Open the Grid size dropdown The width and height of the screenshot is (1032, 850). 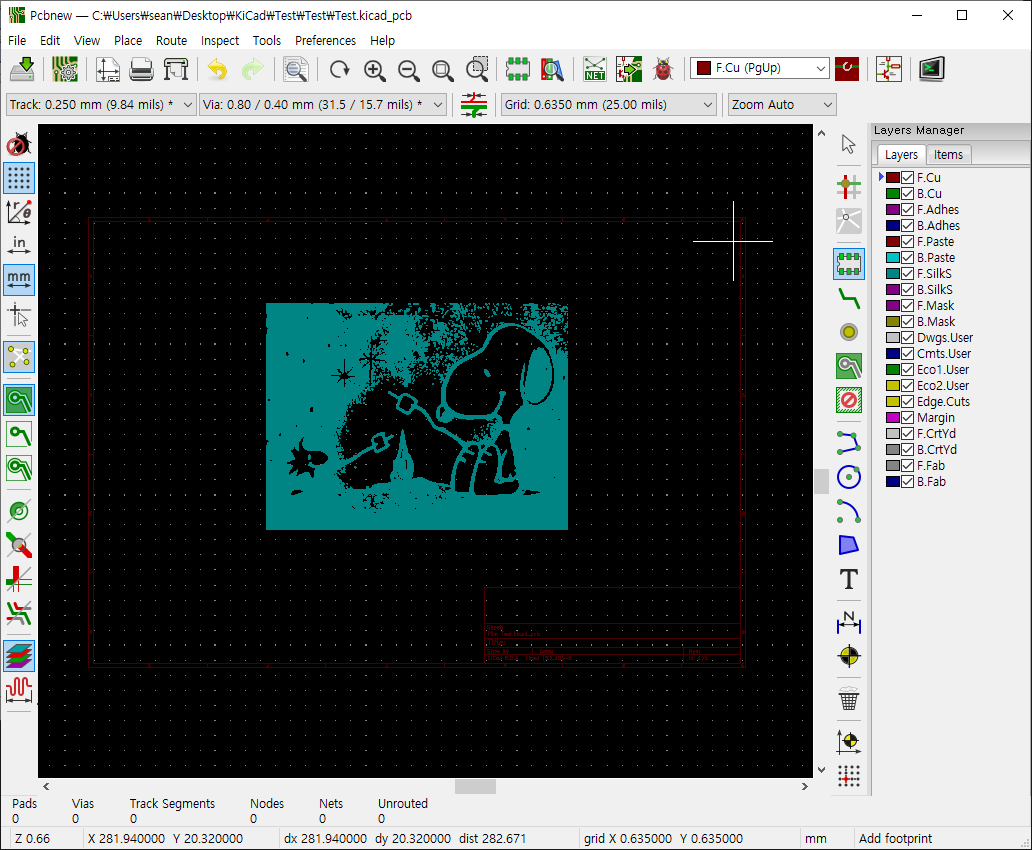click(x=608, y=105)
